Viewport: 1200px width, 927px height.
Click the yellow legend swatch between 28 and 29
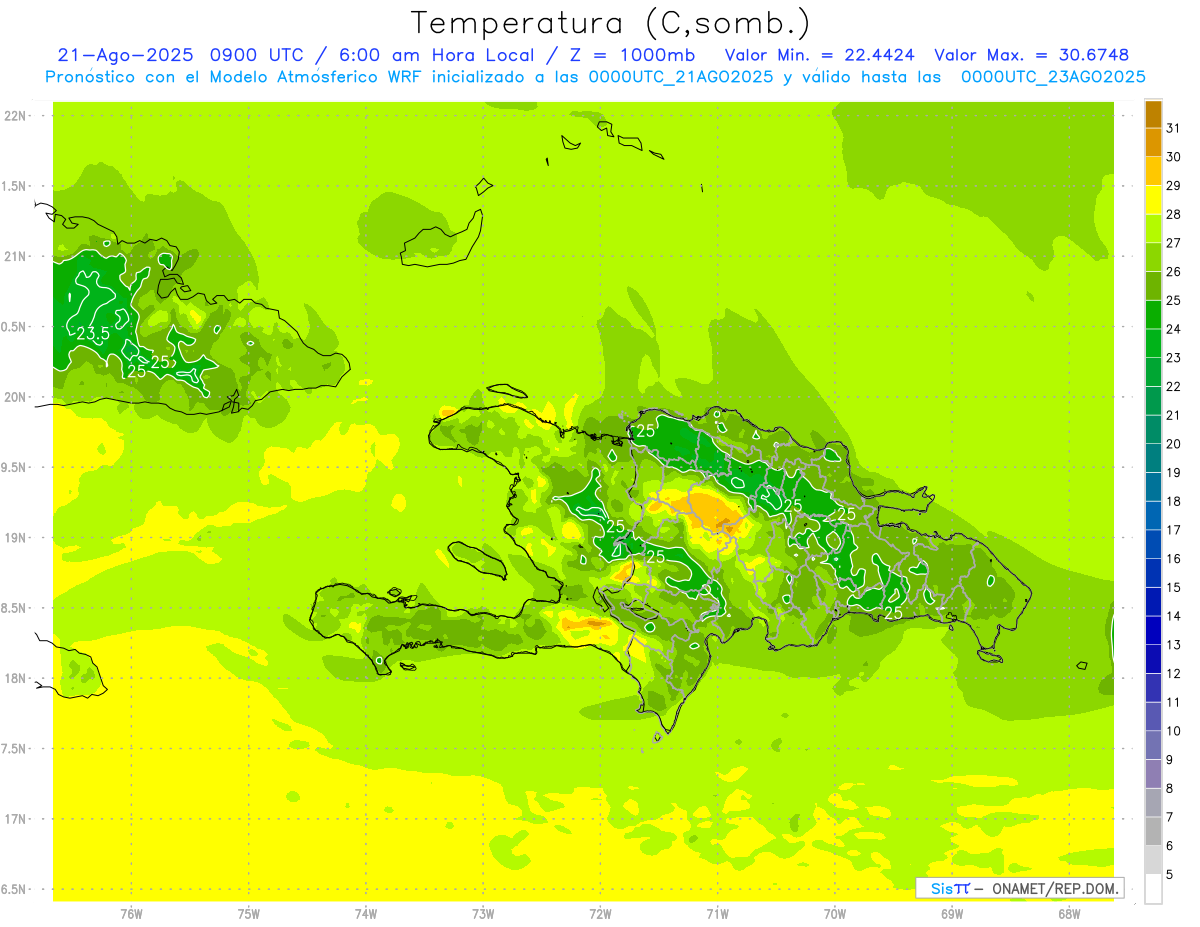(x=1153, y=200)
